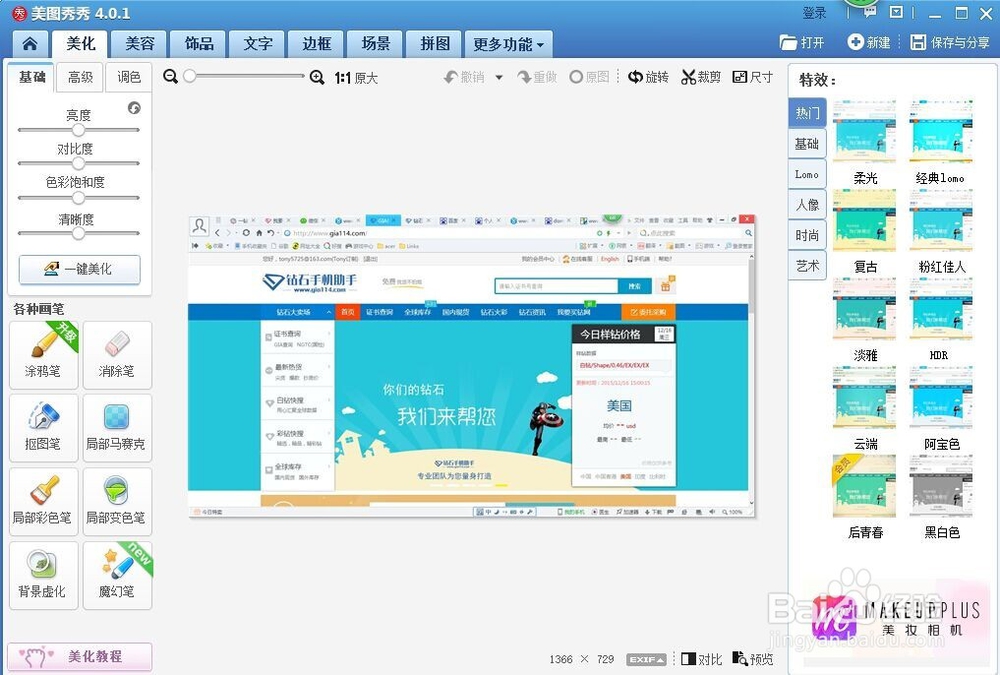Viewport: 1000px width, 675px height.
Task: Click the 亮度 brightness slider handle
Action: pos(78,130)
